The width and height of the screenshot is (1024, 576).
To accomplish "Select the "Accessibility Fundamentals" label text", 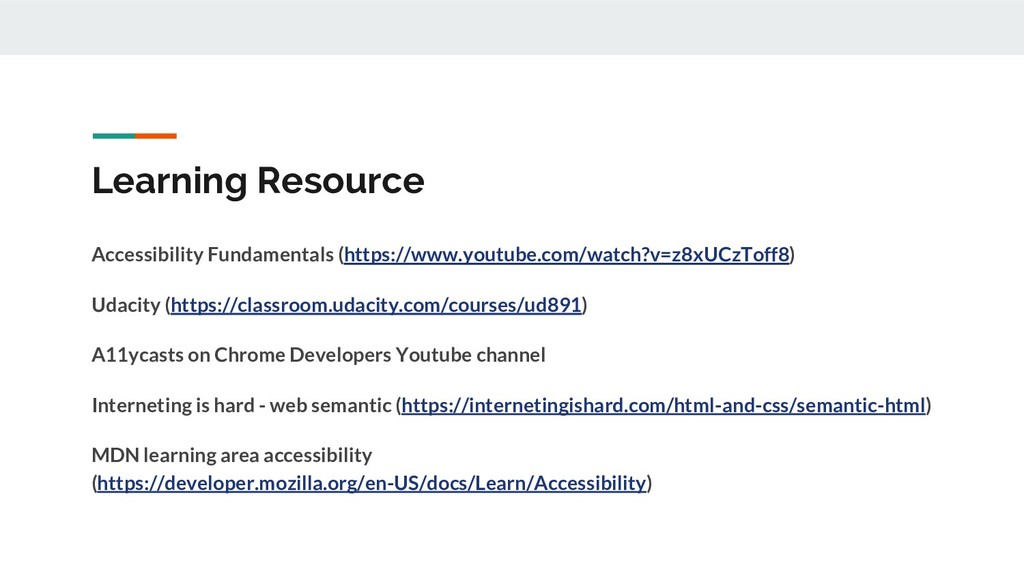I will [213, 255].
